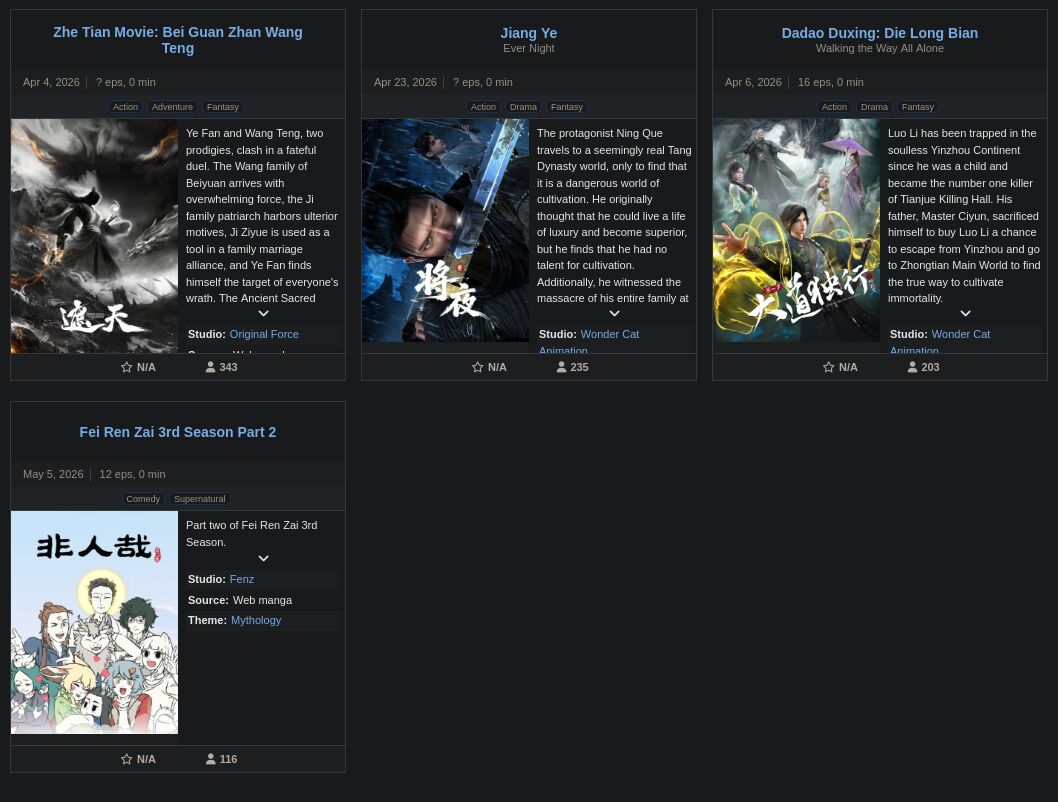
Task: Click the star score icon on Zhe Tian card
Action: coord(127,368)
